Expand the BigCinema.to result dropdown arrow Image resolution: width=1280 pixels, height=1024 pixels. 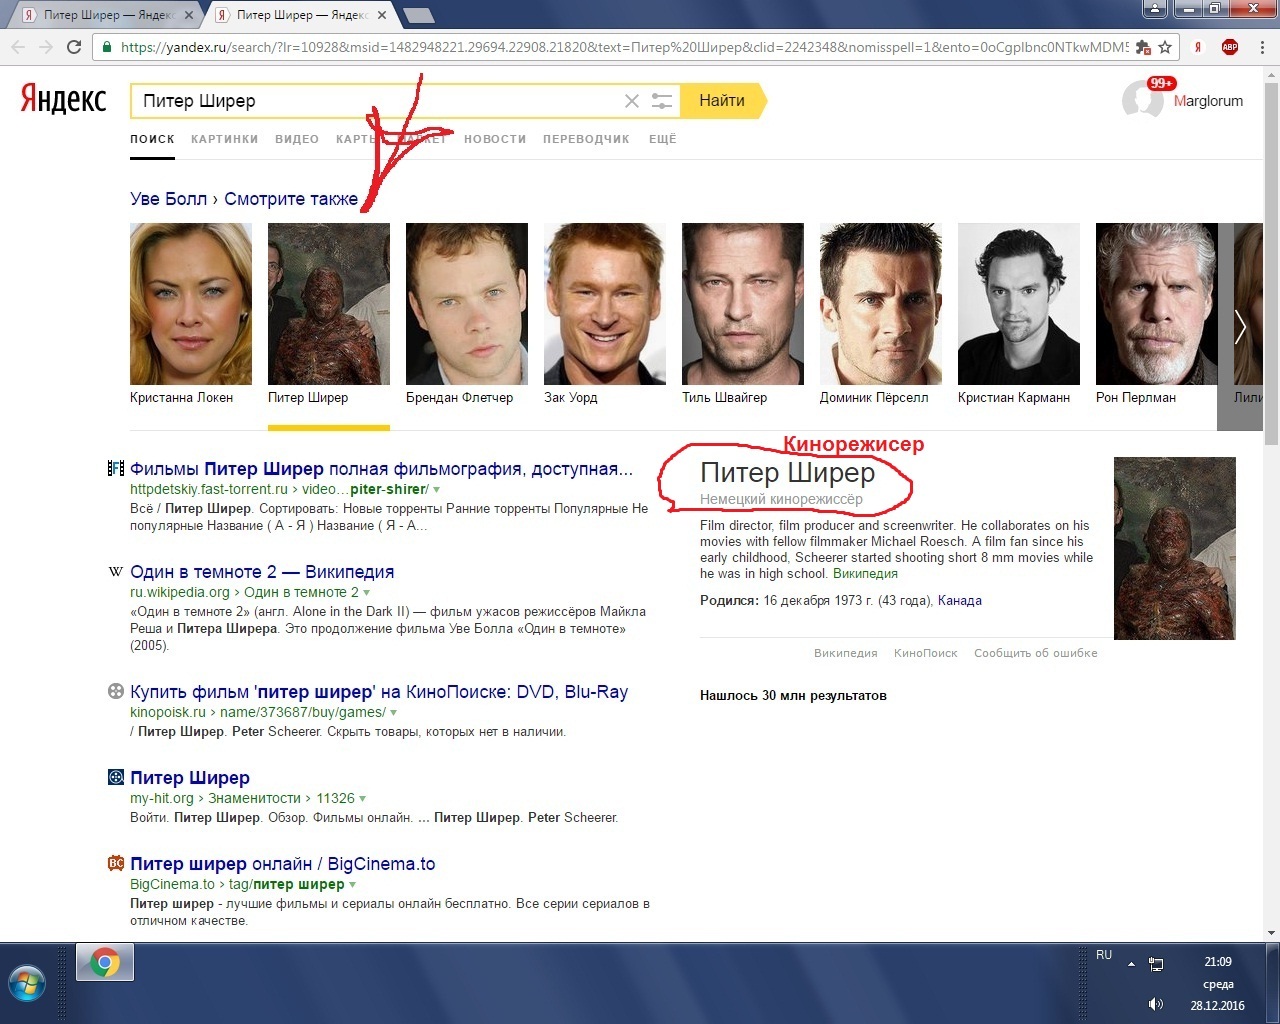tap(352, 885)
